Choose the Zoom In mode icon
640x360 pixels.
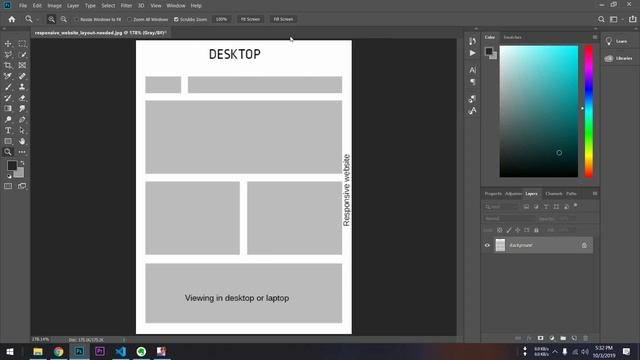[51, 19]
